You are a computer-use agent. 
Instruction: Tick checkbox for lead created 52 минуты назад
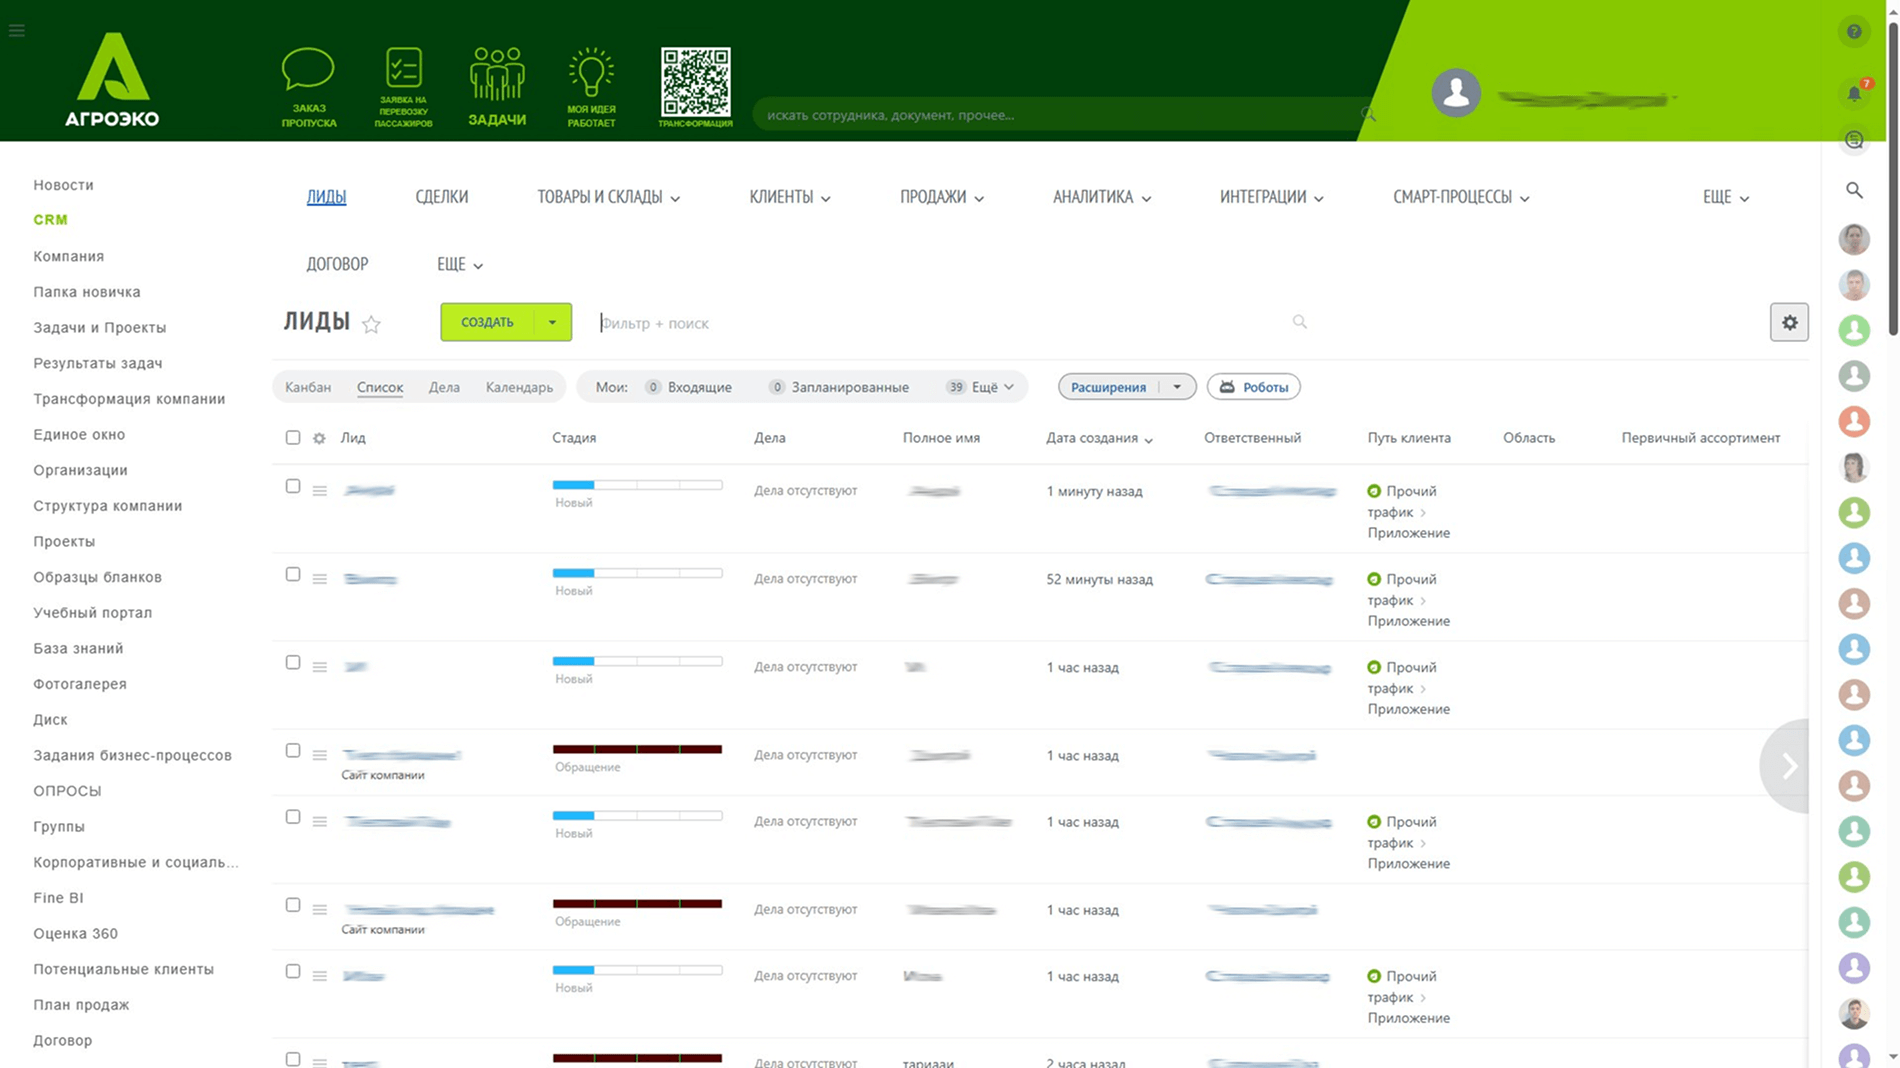[293, 574]
